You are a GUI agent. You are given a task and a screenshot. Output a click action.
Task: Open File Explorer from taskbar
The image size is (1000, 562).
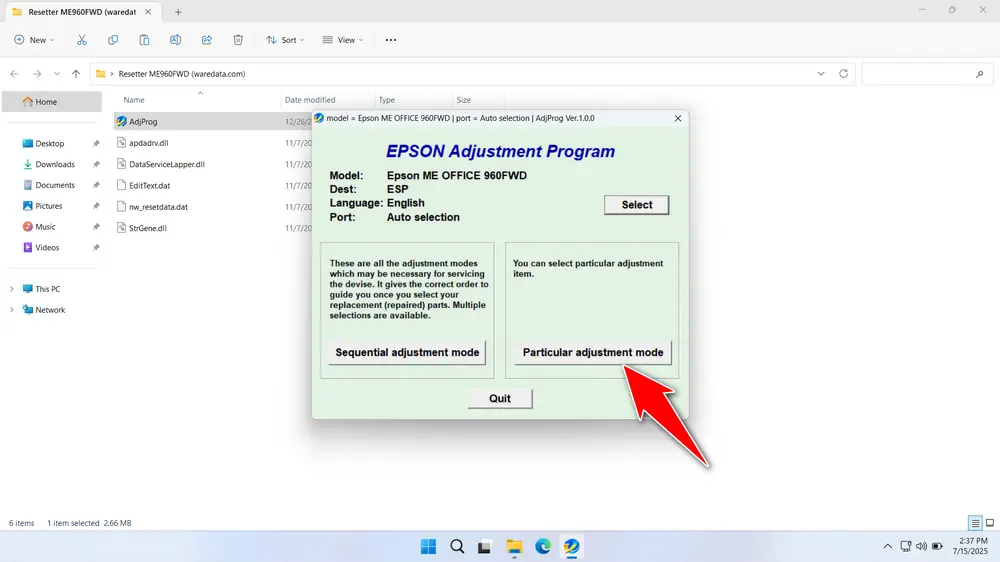coord(514,547)
